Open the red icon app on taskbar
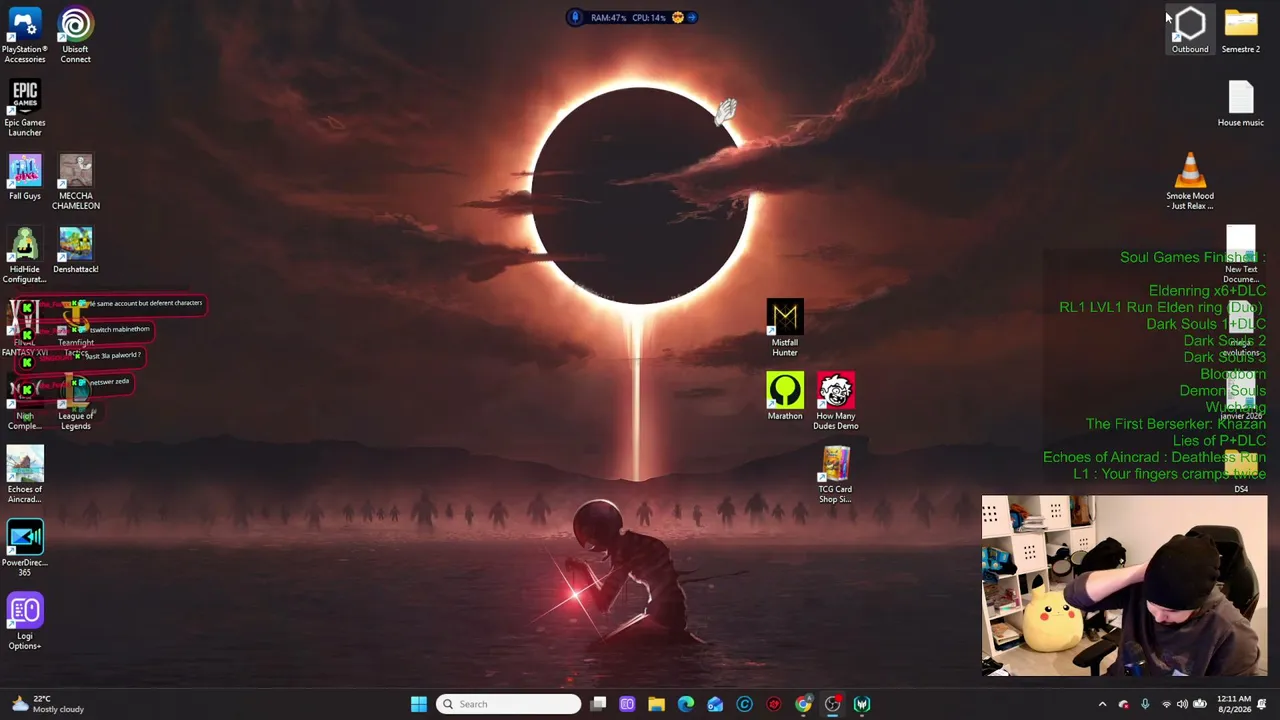Viewport: 1280px width, 720px height. point(774,704)
